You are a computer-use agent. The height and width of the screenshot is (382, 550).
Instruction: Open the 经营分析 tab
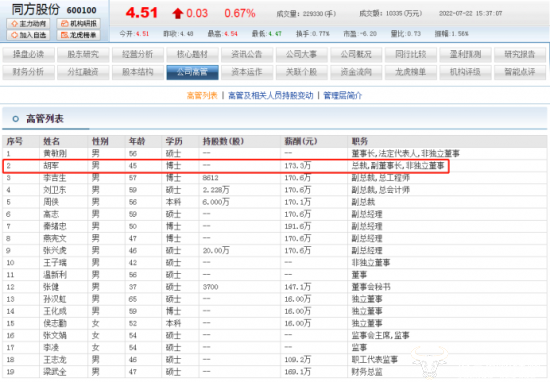138,54
